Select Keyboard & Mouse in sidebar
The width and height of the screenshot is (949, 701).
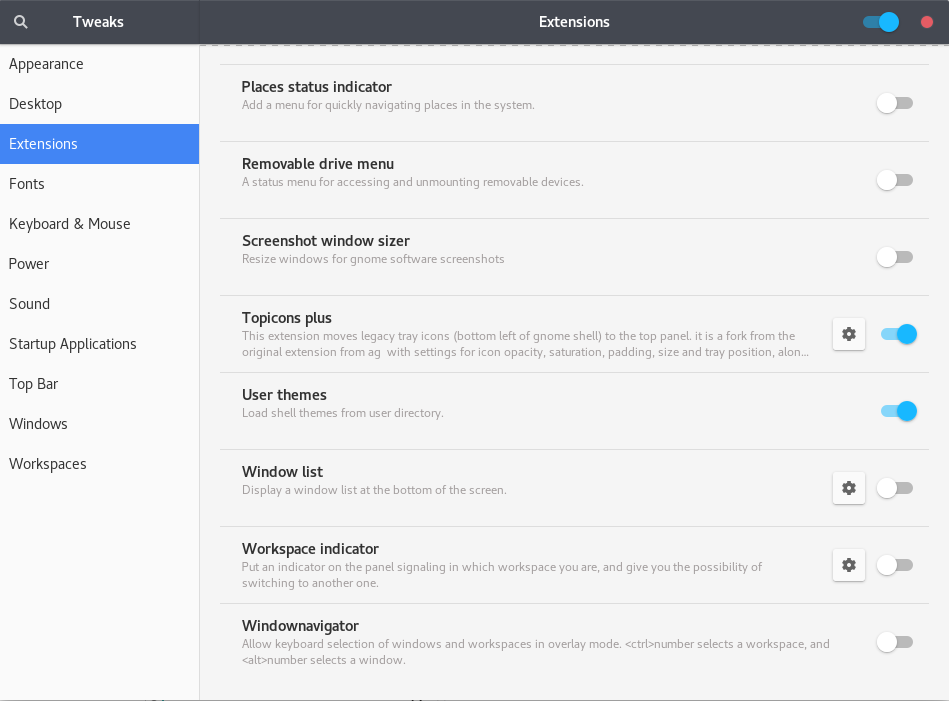coord(70,224)
